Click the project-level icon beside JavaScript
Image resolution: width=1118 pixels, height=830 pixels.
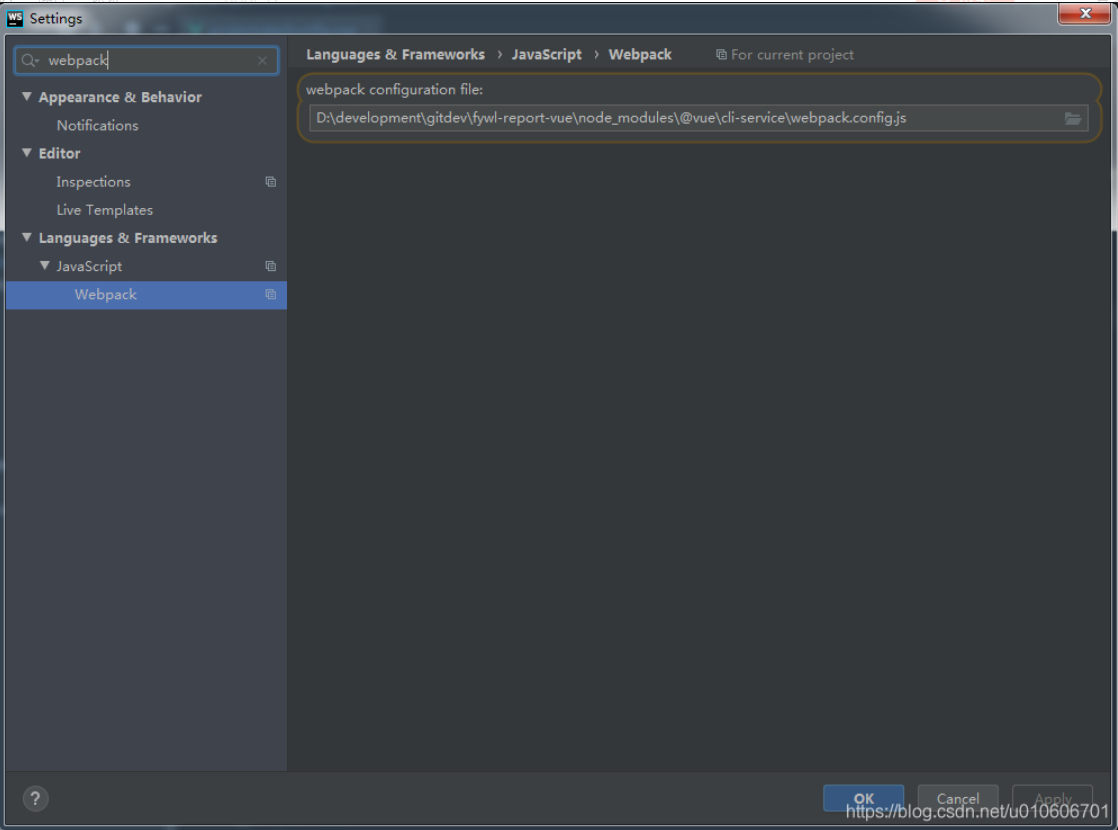(270, 266)
